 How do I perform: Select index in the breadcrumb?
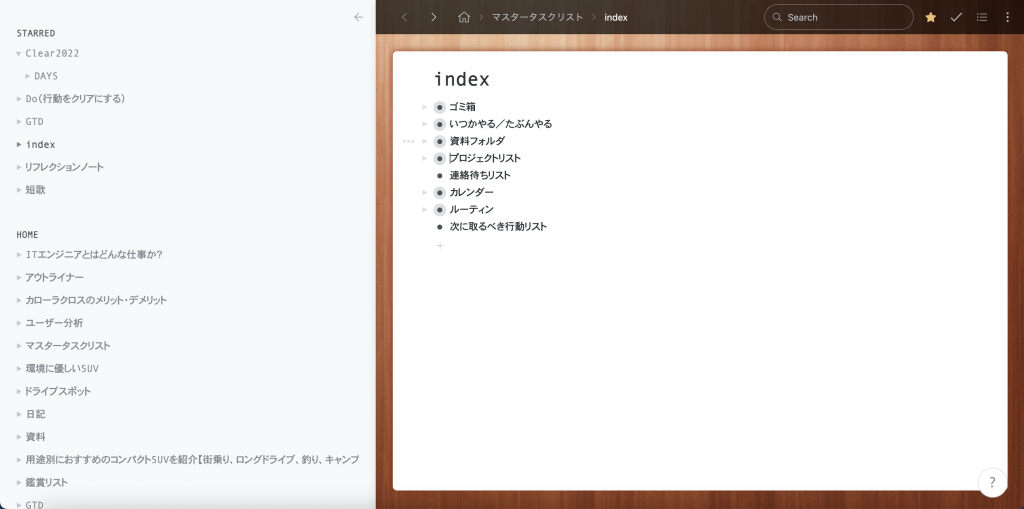coord(616,18)
